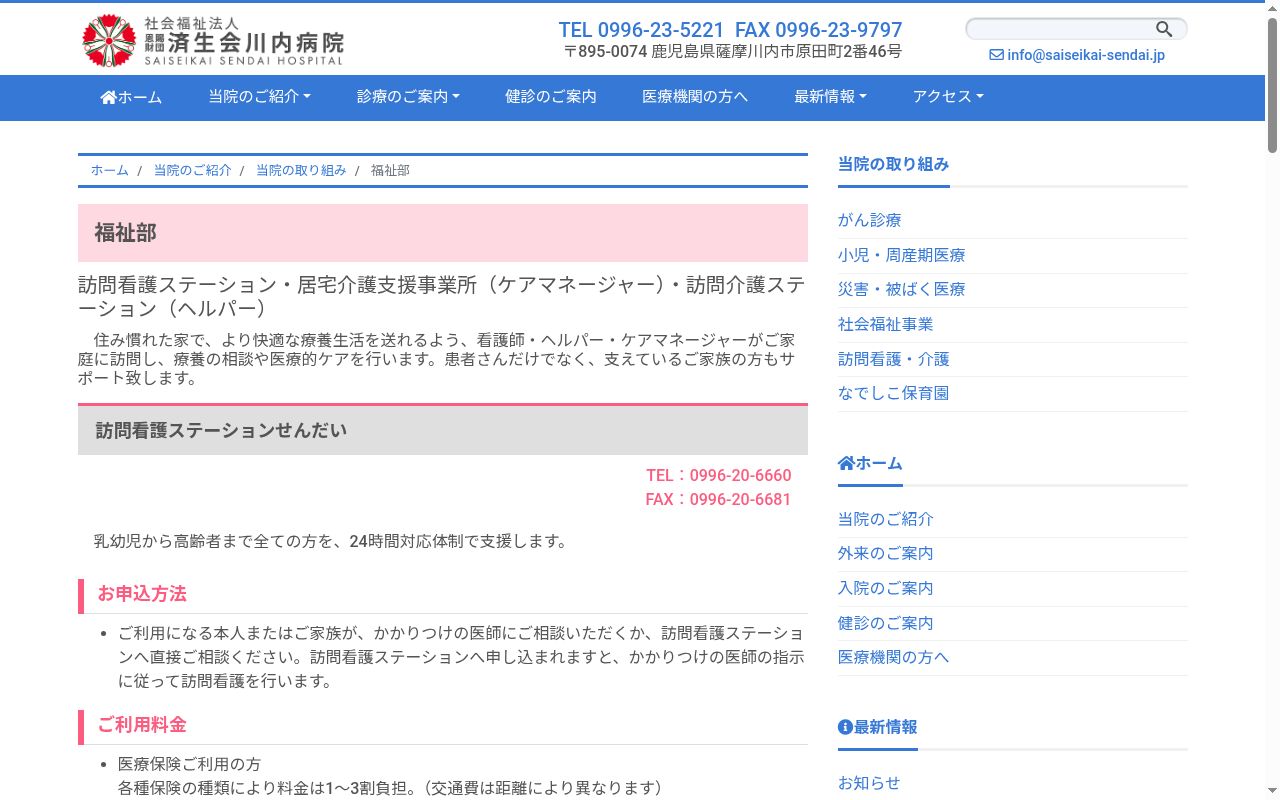
Task: Open the なでしこ保育園 sidebar link
Action: pos(894,393)
